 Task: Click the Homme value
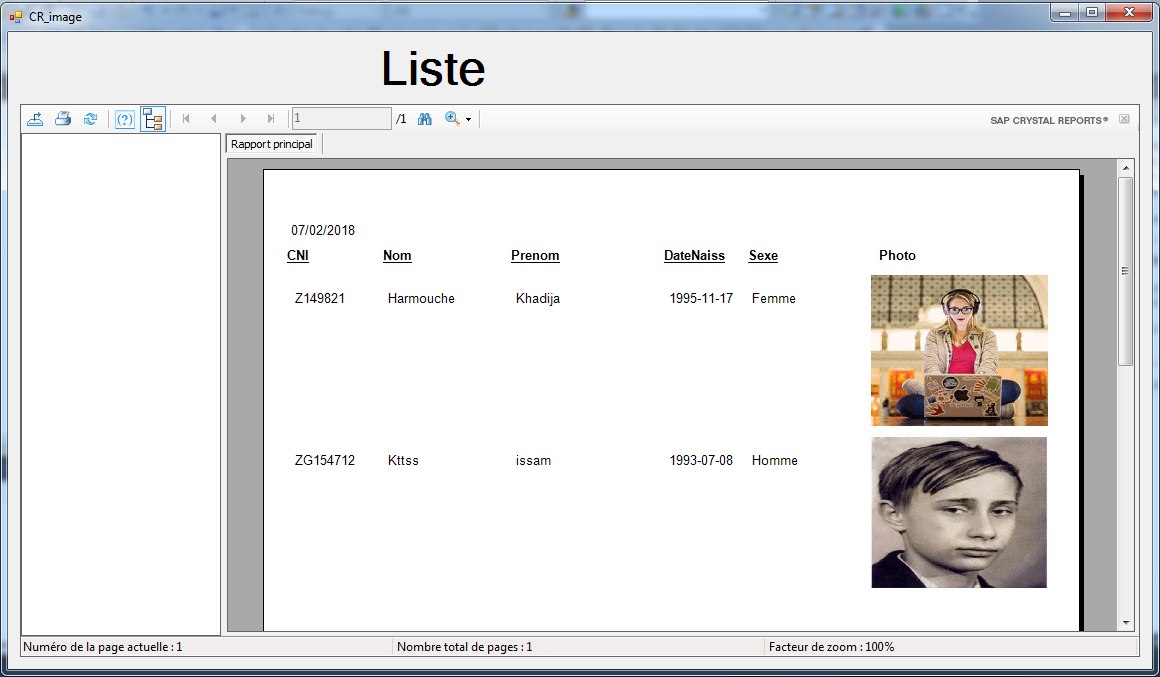(x=775, y=460)
